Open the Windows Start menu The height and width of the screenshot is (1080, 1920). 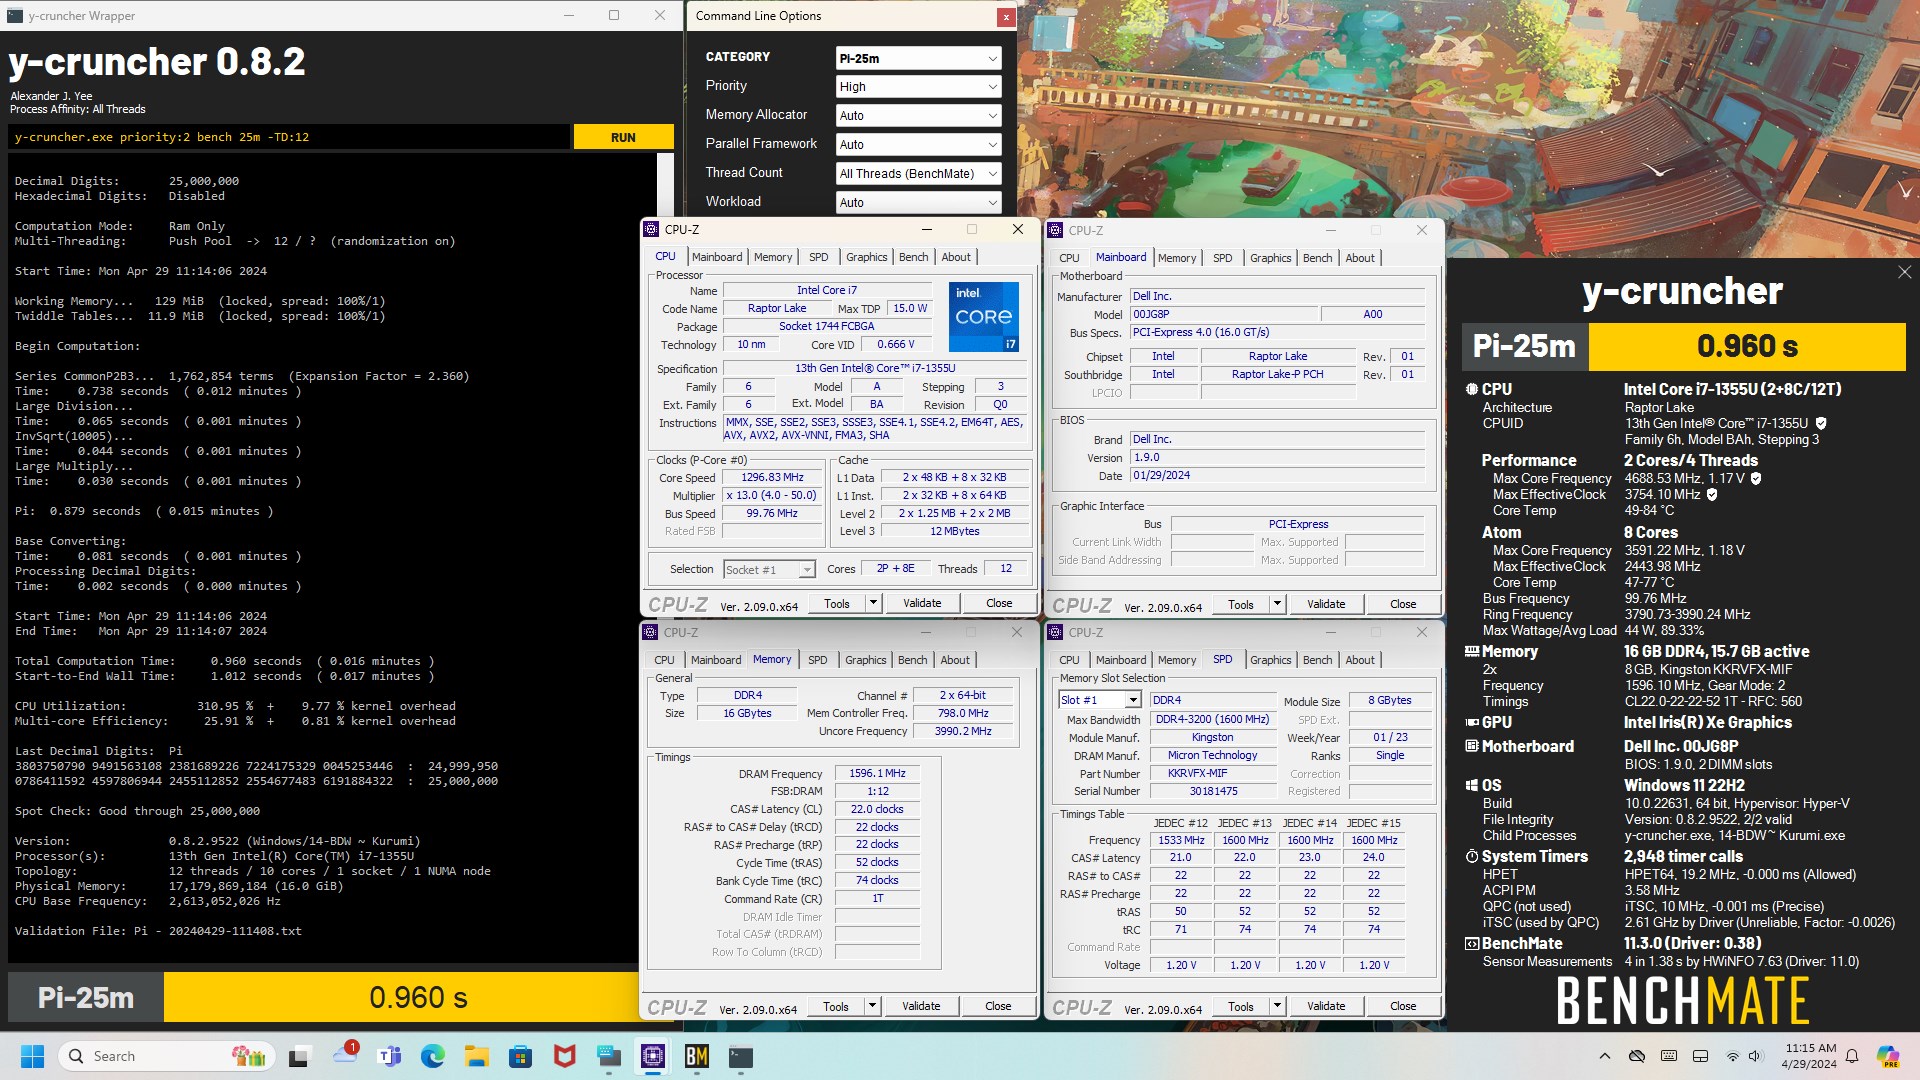(32, 1056)
